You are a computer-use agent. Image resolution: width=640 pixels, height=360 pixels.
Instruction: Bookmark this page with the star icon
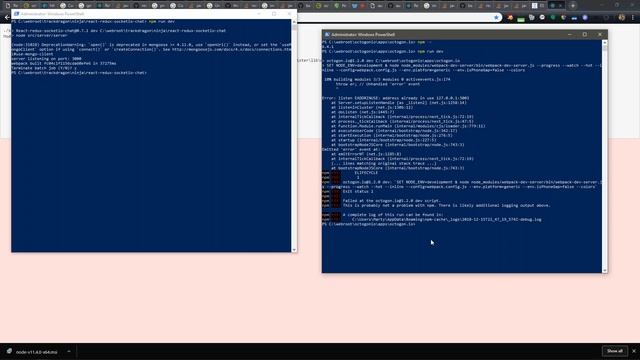(x=496, y=18)
